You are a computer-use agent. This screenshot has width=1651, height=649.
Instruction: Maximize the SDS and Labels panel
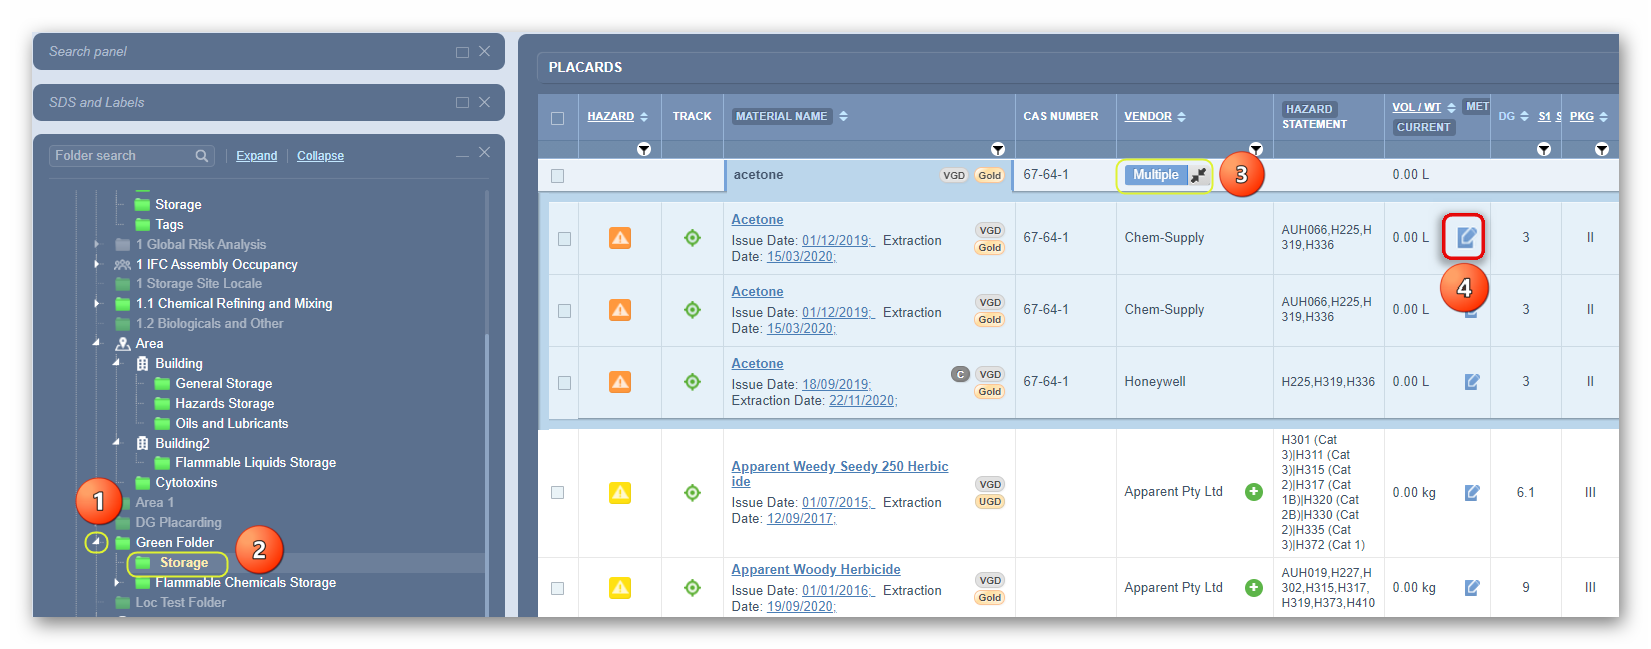[462, 102]
